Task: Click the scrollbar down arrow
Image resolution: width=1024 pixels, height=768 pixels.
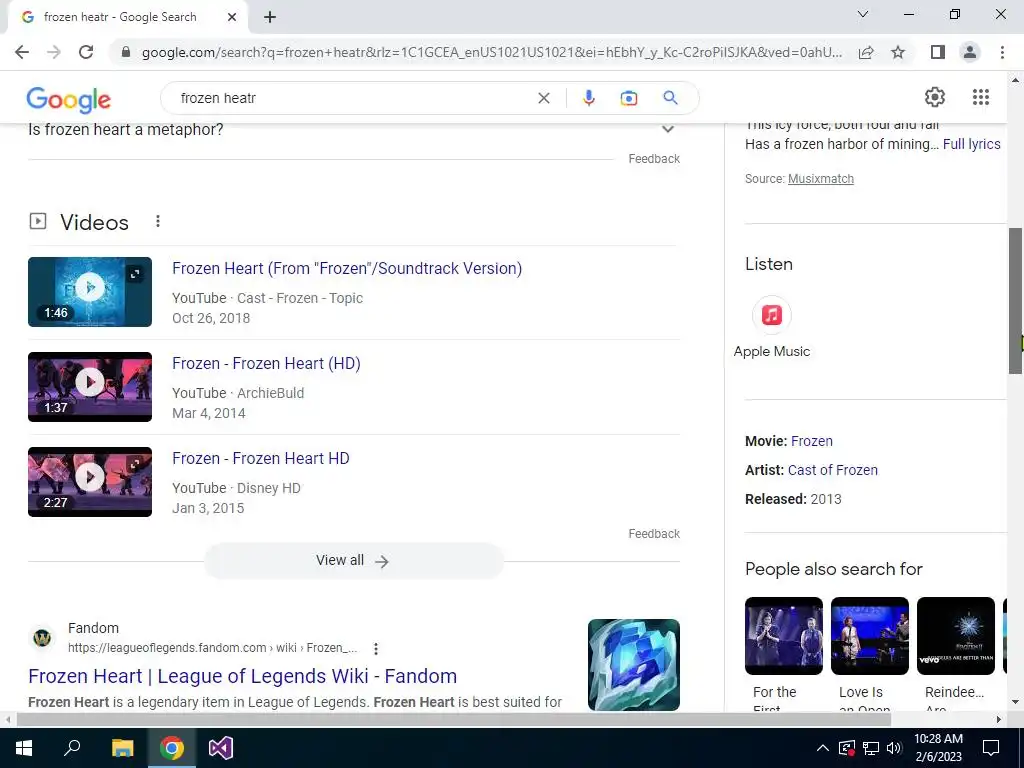Action: point(1015,703)
